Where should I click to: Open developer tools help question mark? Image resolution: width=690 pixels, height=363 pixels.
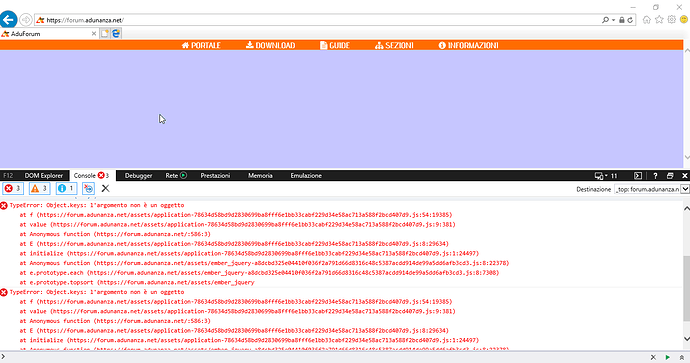(655, 176)
